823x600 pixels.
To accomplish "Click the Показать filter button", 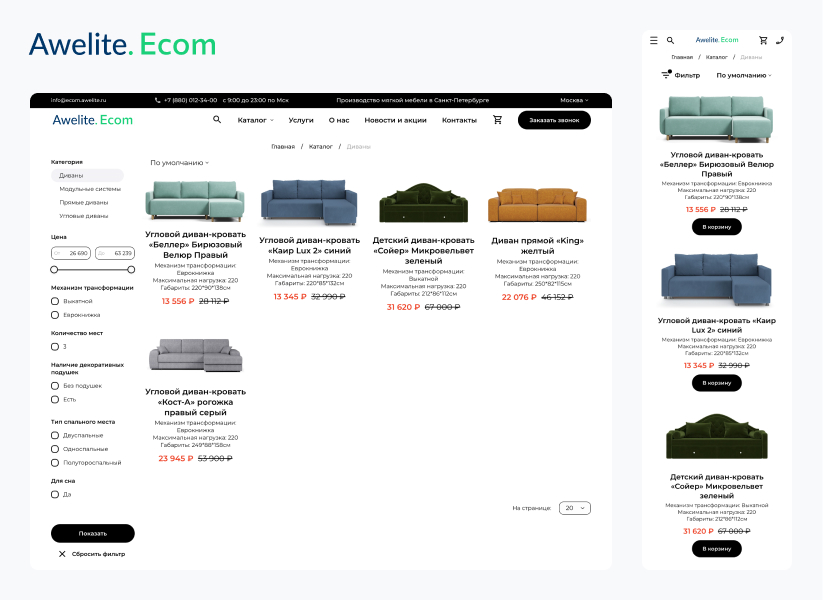I will point(92,533).
